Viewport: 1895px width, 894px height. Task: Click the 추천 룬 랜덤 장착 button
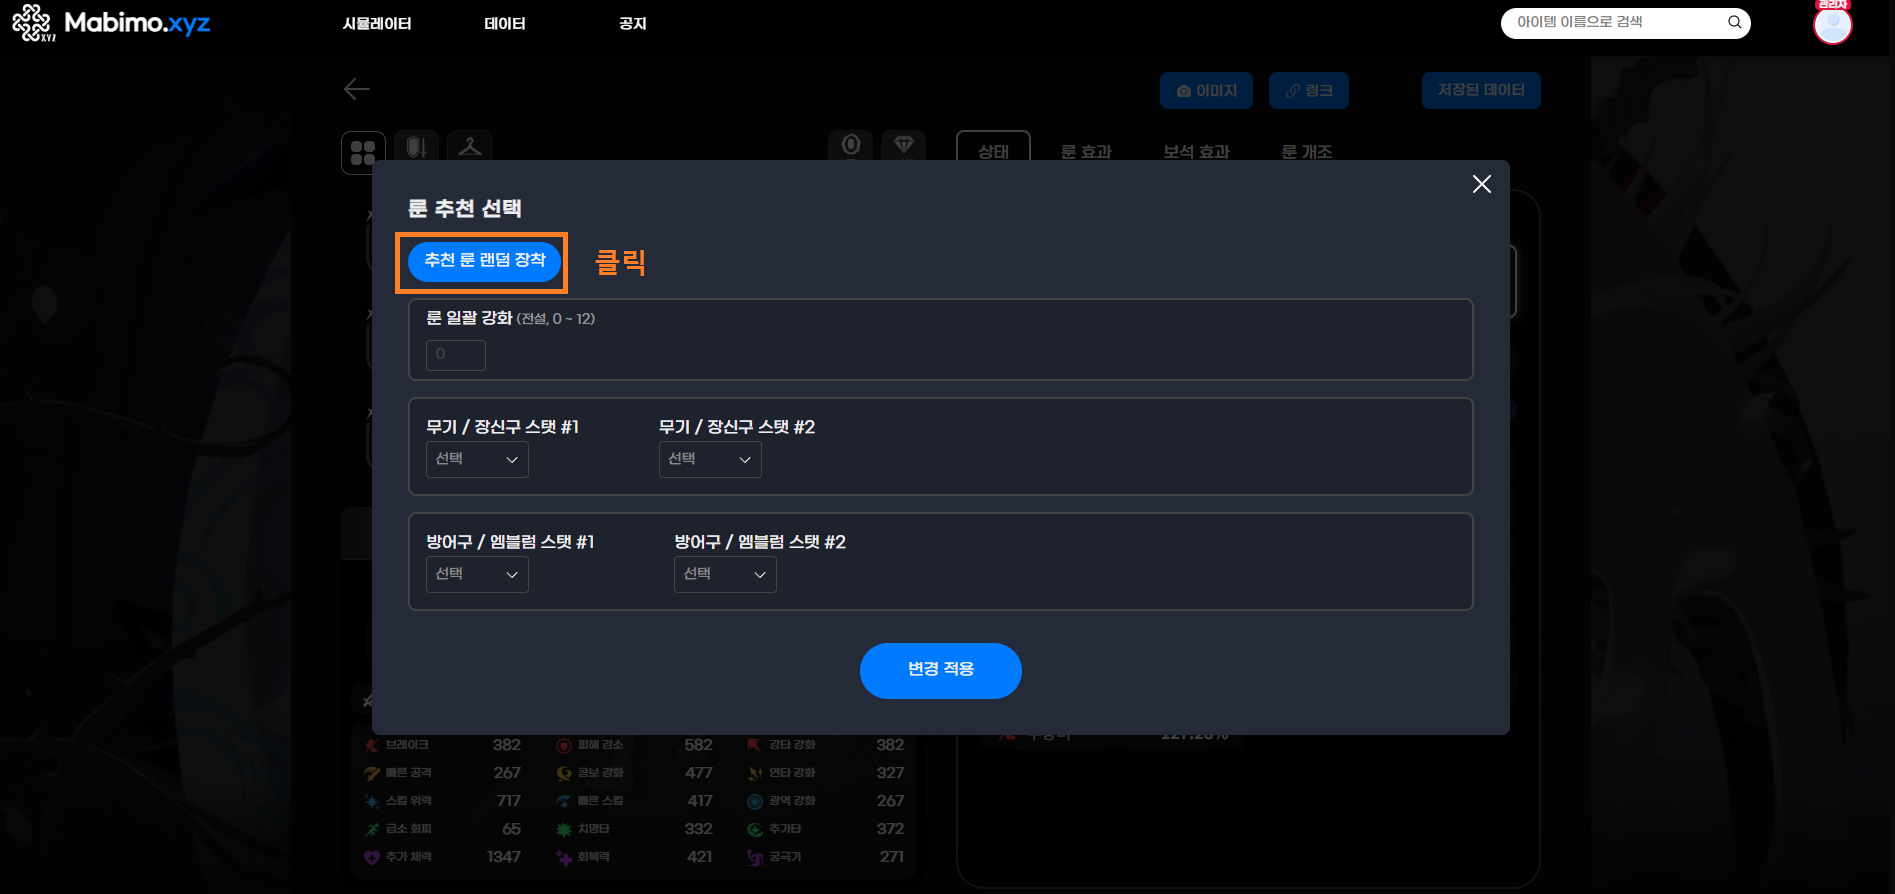point(484,261)
